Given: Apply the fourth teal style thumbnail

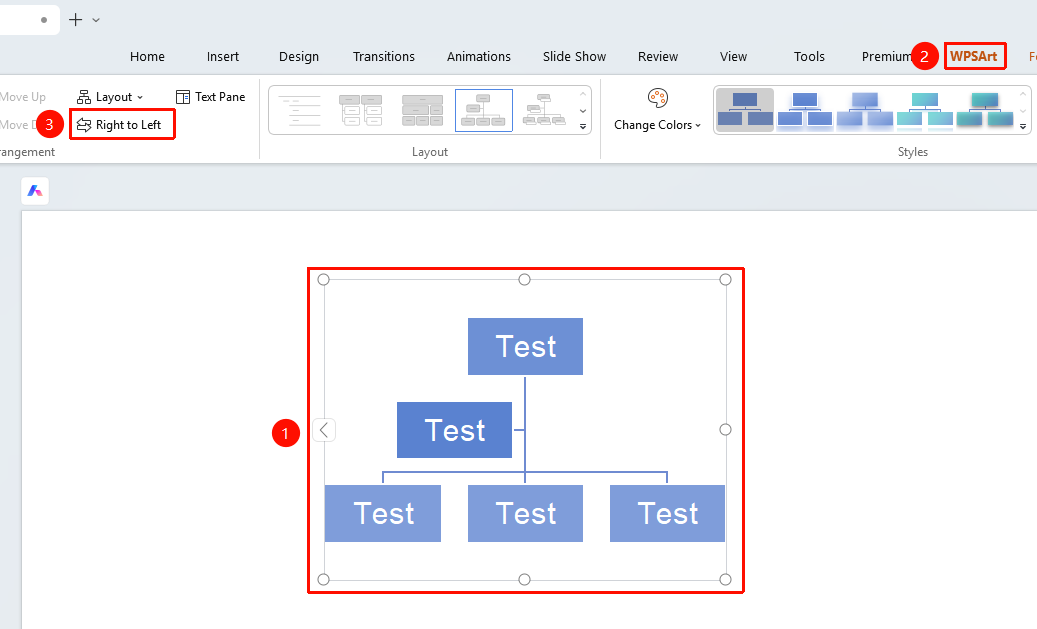Looking at the screenshot, I should pos(925,110).
